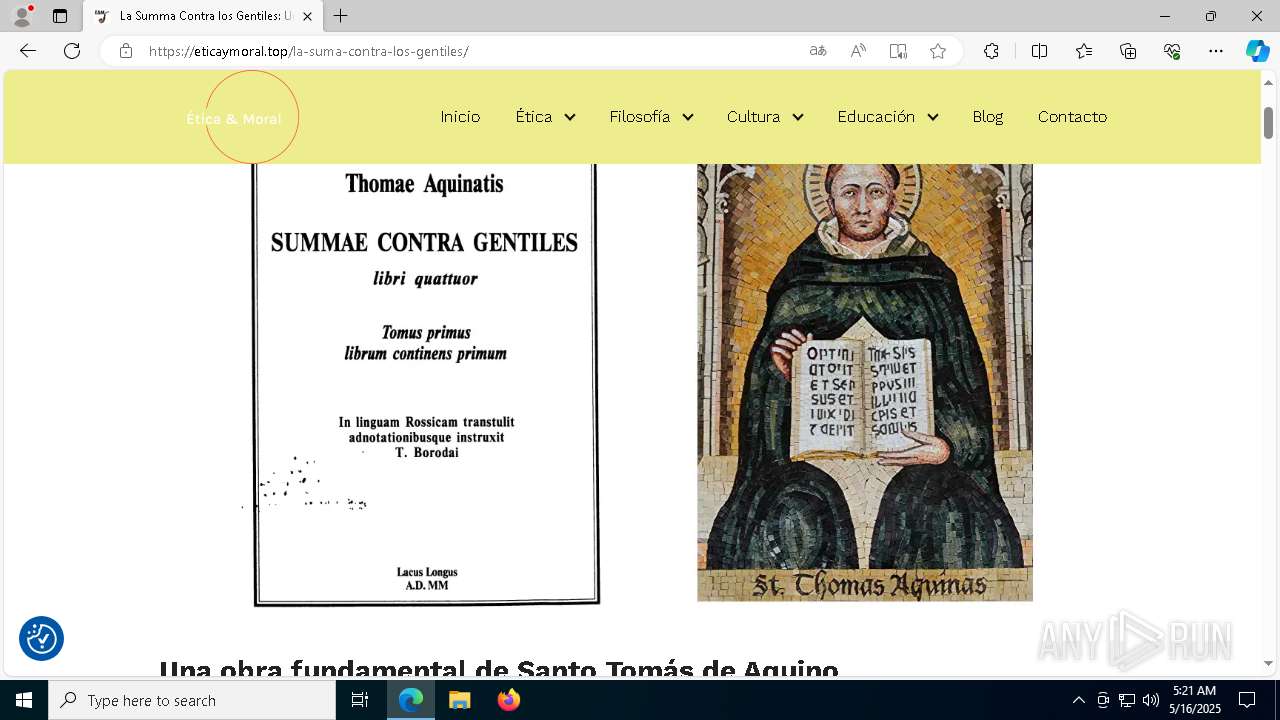Open the translate page option
This screenshot has width=1280, height=720.
coord(818,51)
